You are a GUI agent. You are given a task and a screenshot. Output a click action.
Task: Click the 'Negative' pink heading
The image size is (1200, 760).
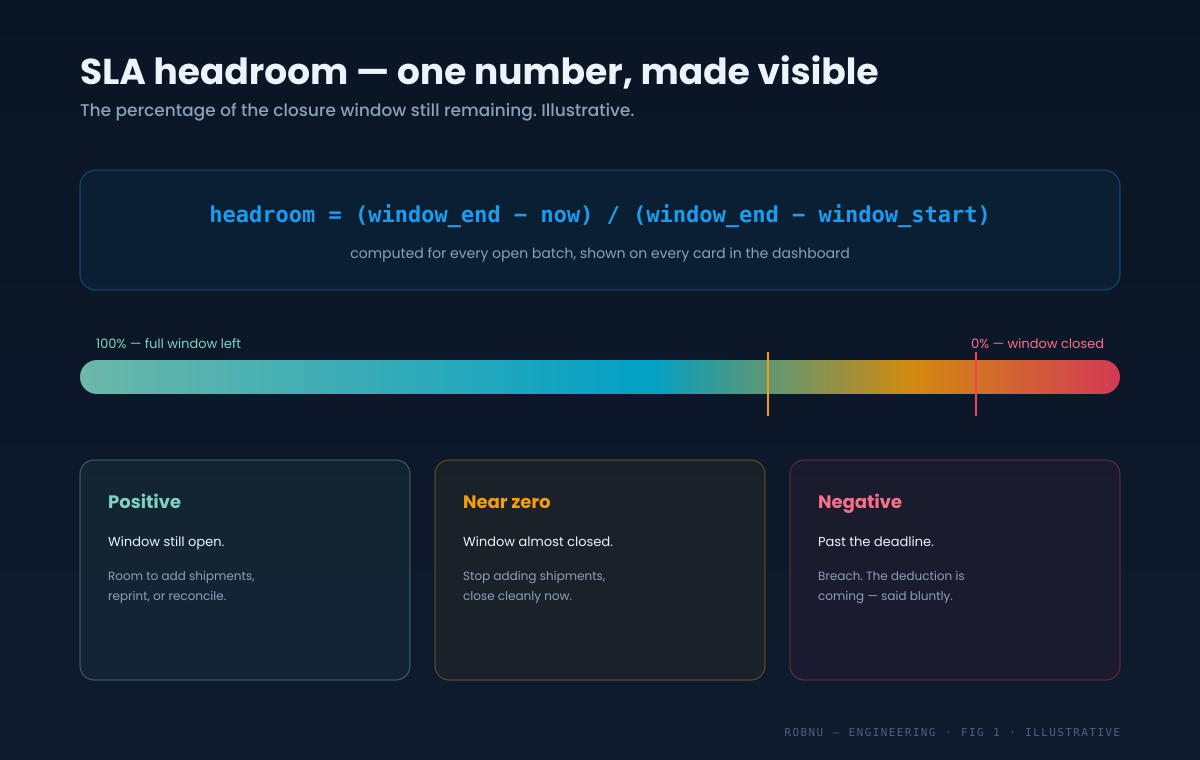[x=860, y=502]
